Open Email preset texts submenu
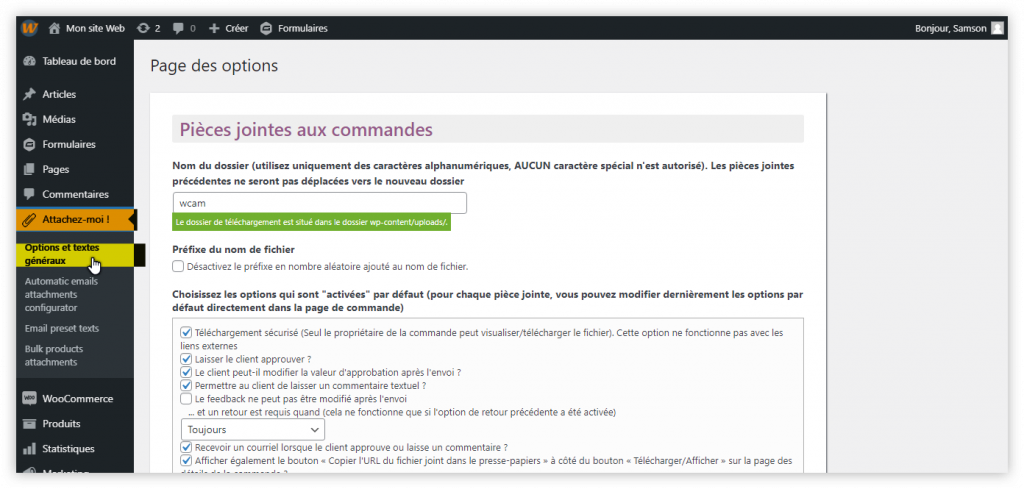Viewport: 1024px width, 489px height. click(x=62, y=328)
